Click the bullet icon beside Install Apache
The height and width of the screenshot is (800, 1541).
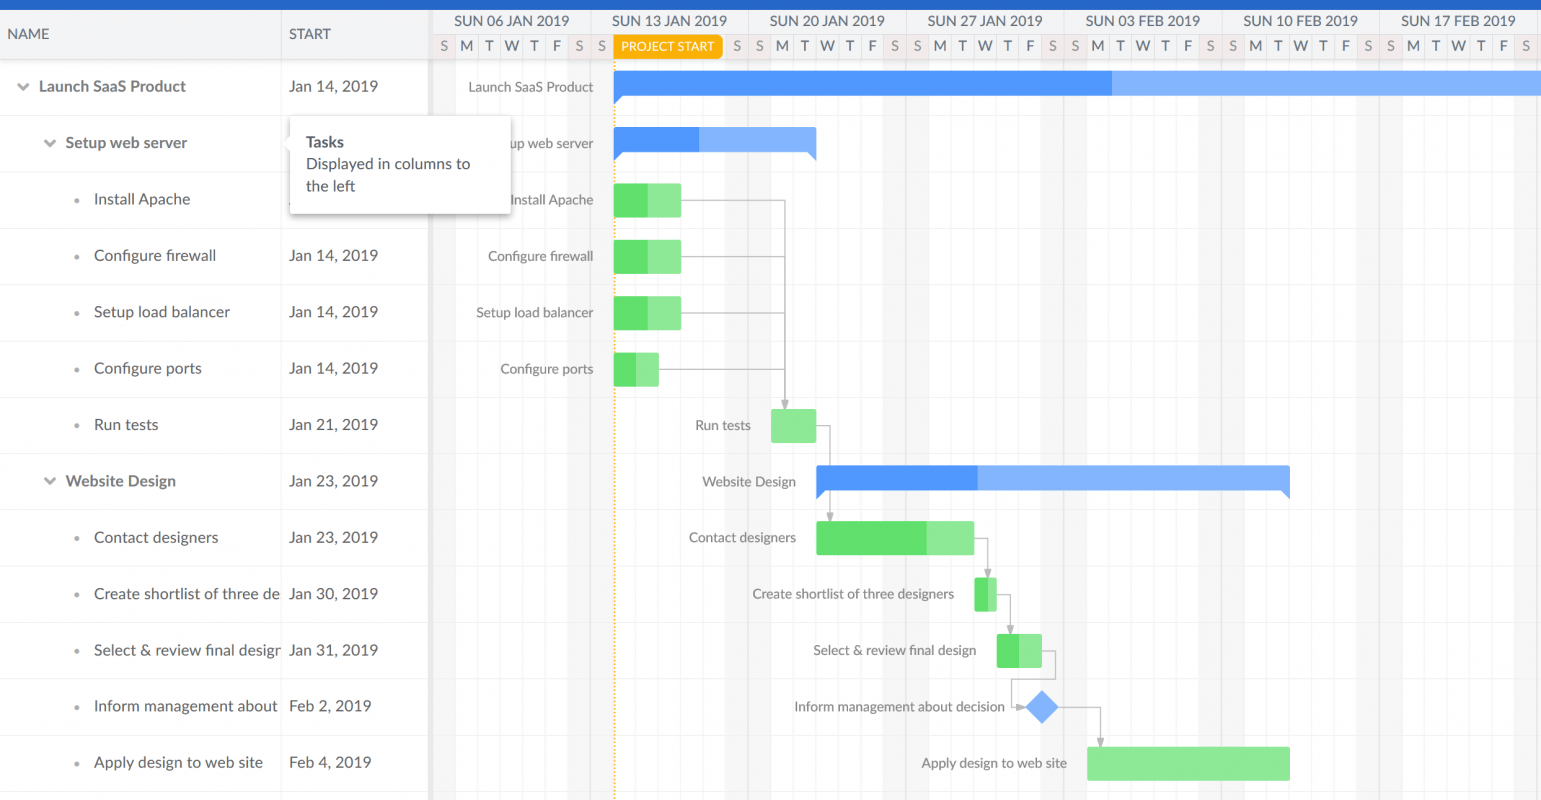(x=75, y=199)
